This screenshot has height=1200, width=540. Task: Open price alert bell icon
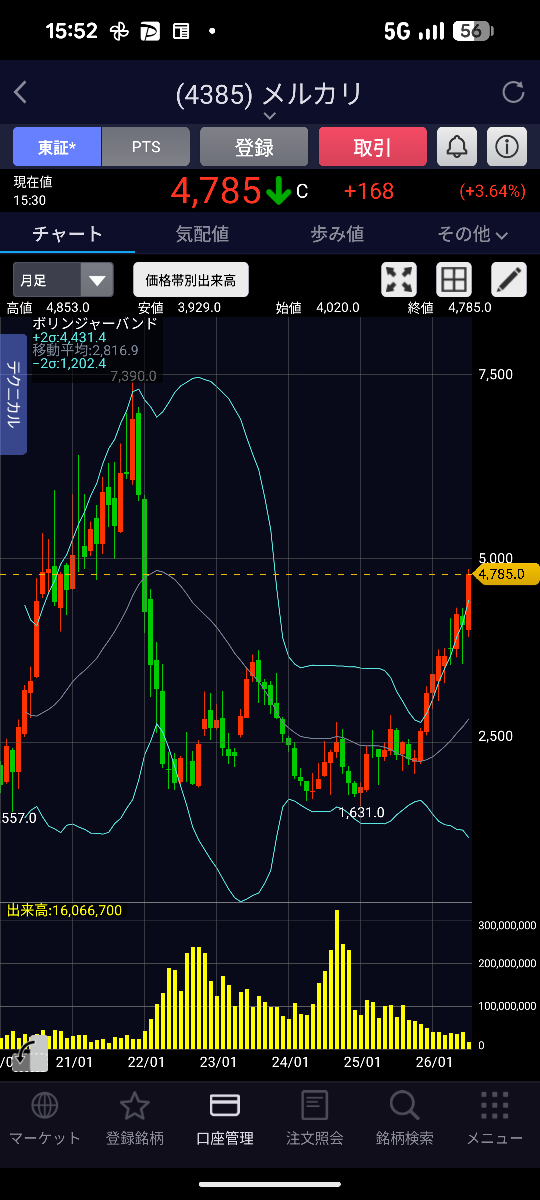click(457, 147)
